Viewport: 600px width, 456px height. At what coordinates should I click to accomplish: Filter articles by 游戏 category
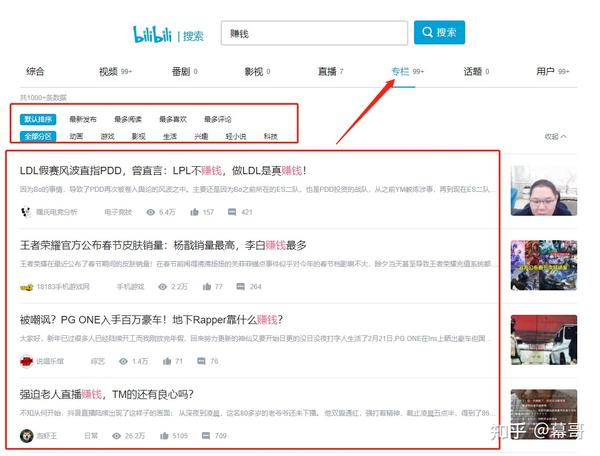(108, 136)
